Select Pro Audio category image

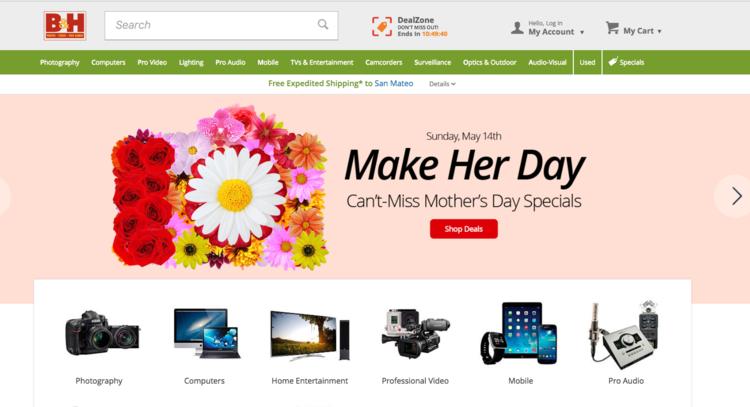[624, 334]
